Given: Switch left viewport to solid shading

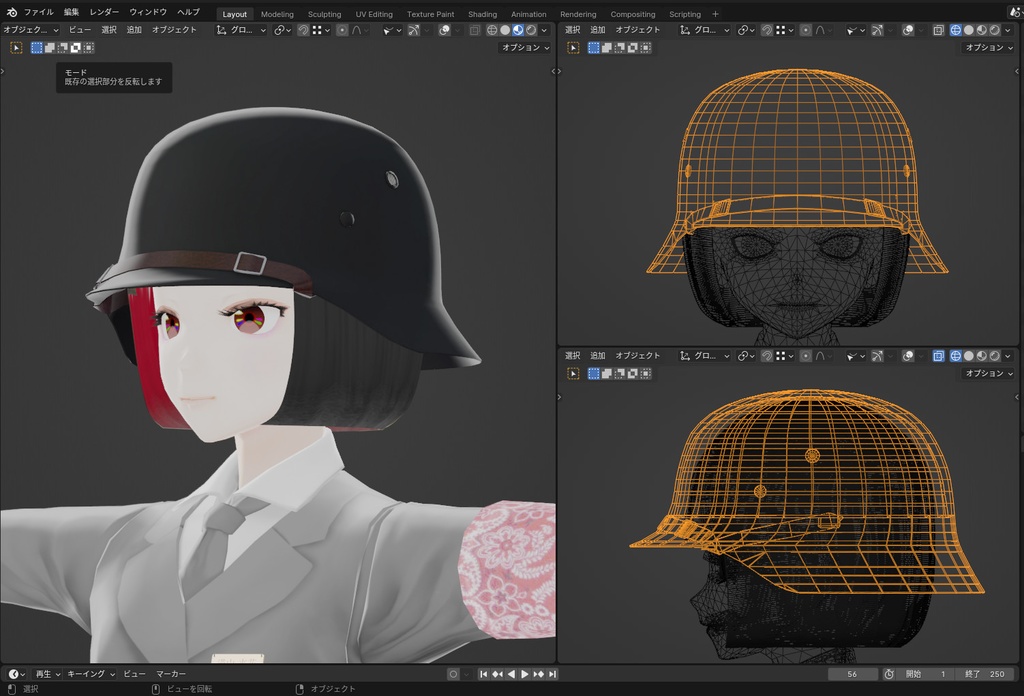Looking at the screenshot, I should 505,30.
